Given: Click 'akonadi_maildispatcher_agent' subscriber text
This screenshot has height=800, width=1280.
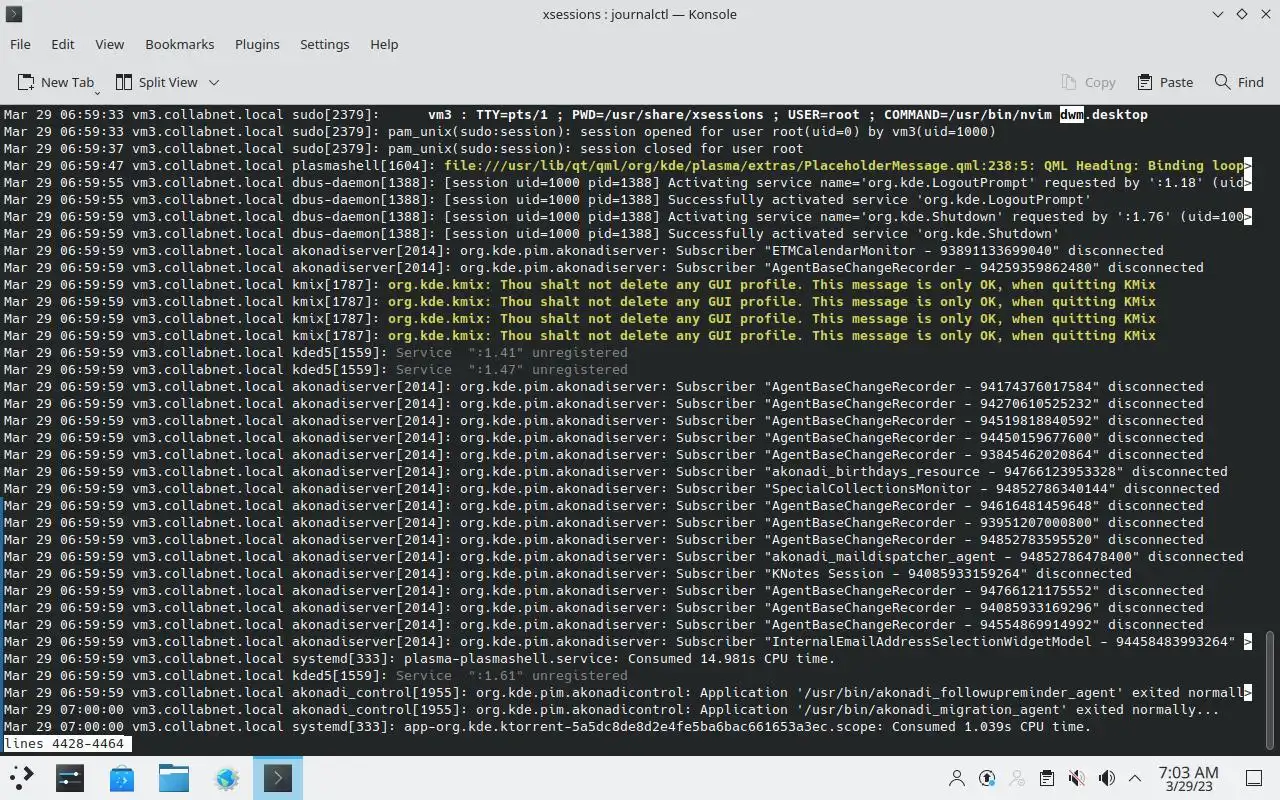Looking at the screenshot, I should pyautogui.click(x=884, y=557).
